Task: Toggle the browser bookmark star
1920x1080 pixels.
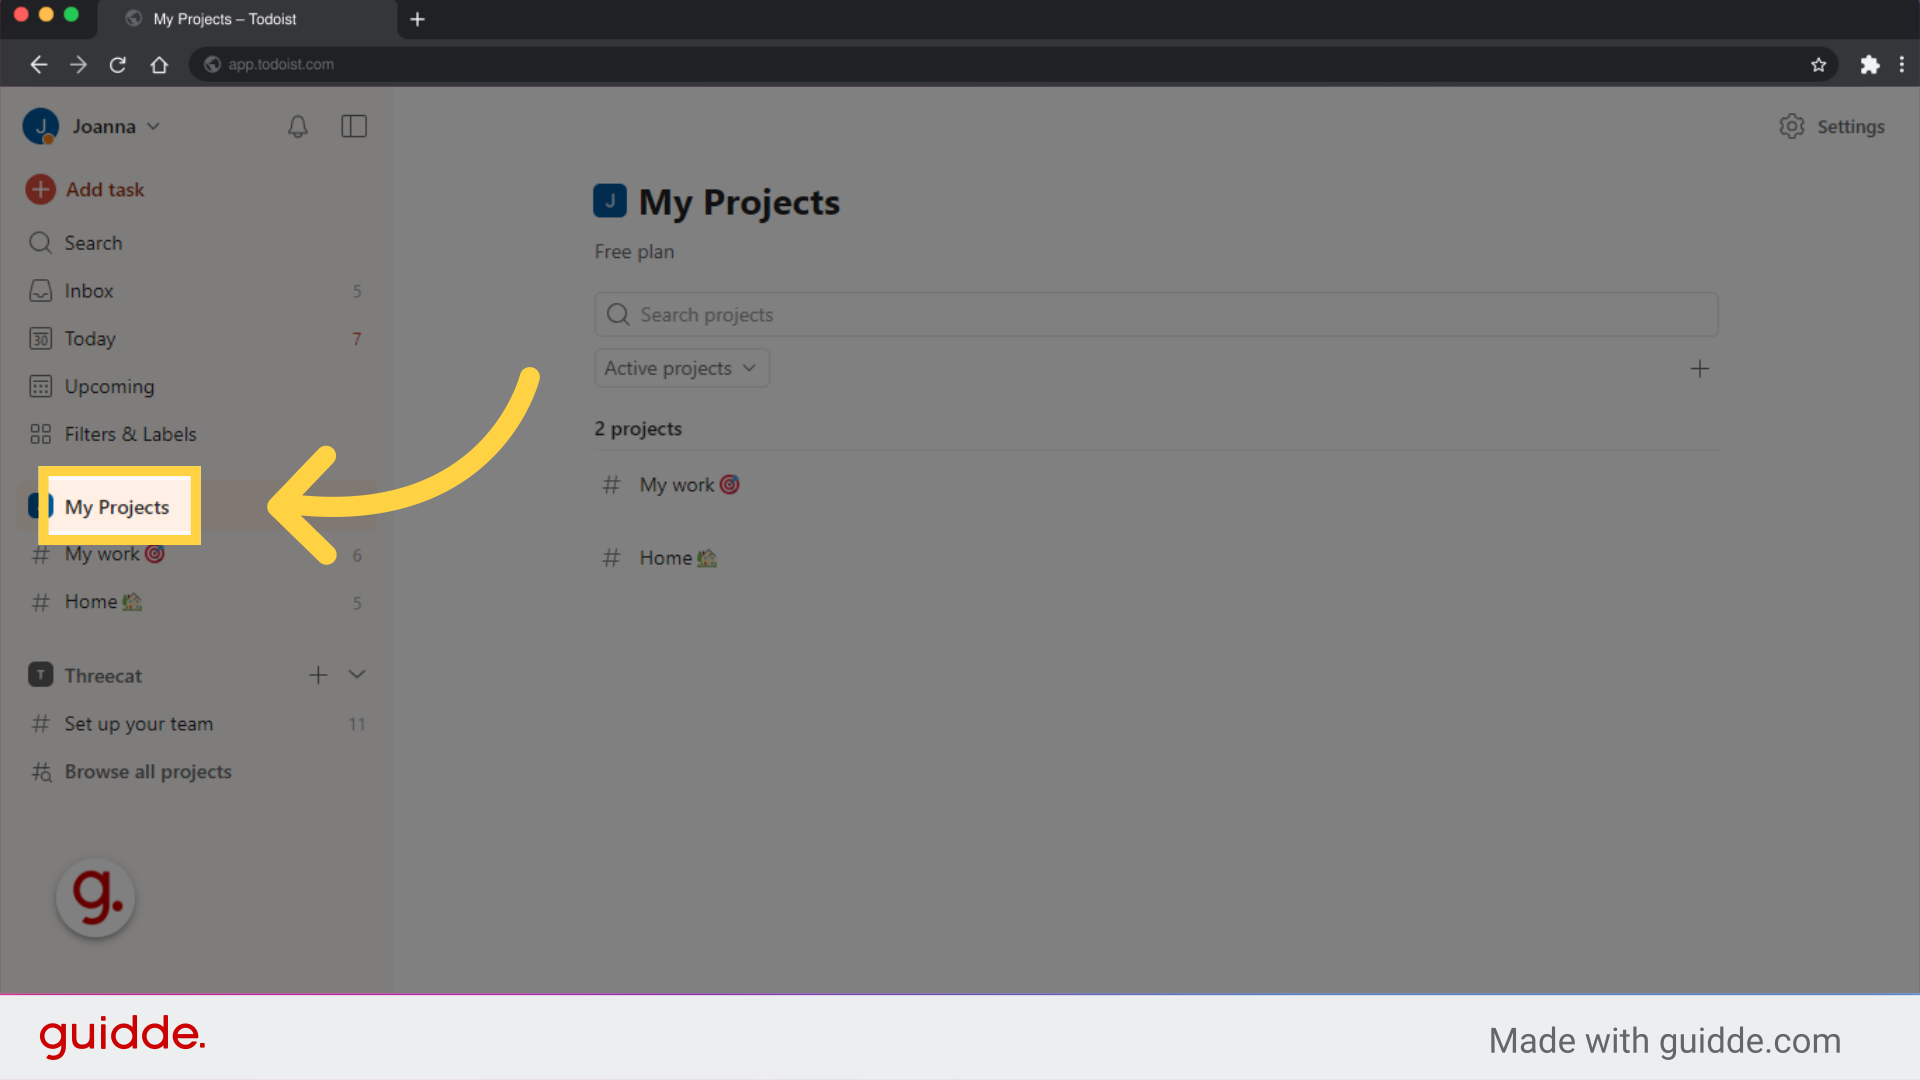Action: pyautogui.click(x=1819, y=64)
